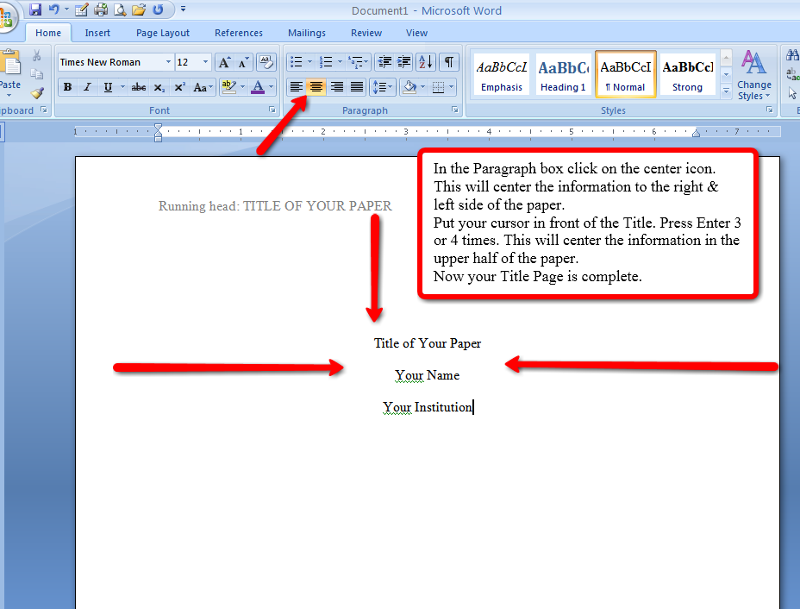Clear Formatting with the eraser icon
The height and width of the screenshot is (609, 800).
[x=264, y=61]
